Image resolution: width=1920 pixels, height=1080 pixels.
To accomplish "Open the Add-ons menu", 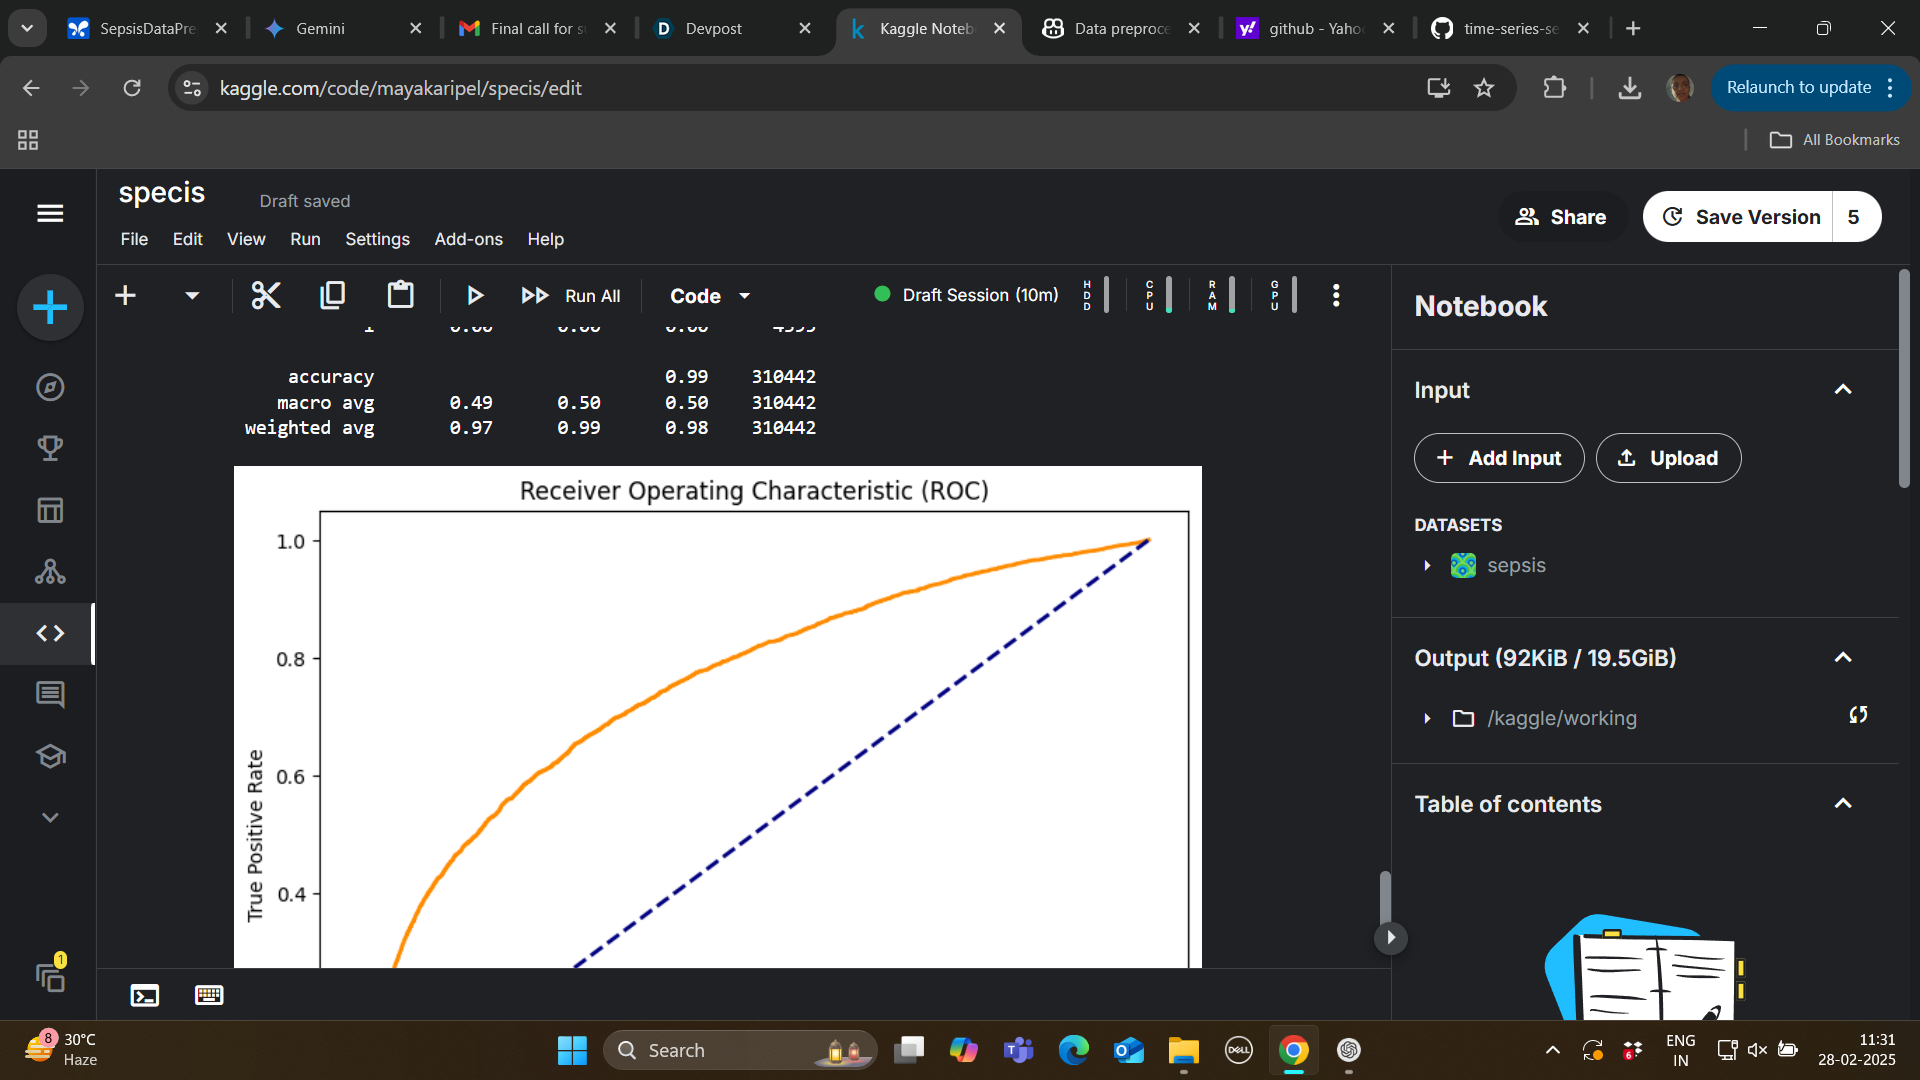I will [468, 239].
